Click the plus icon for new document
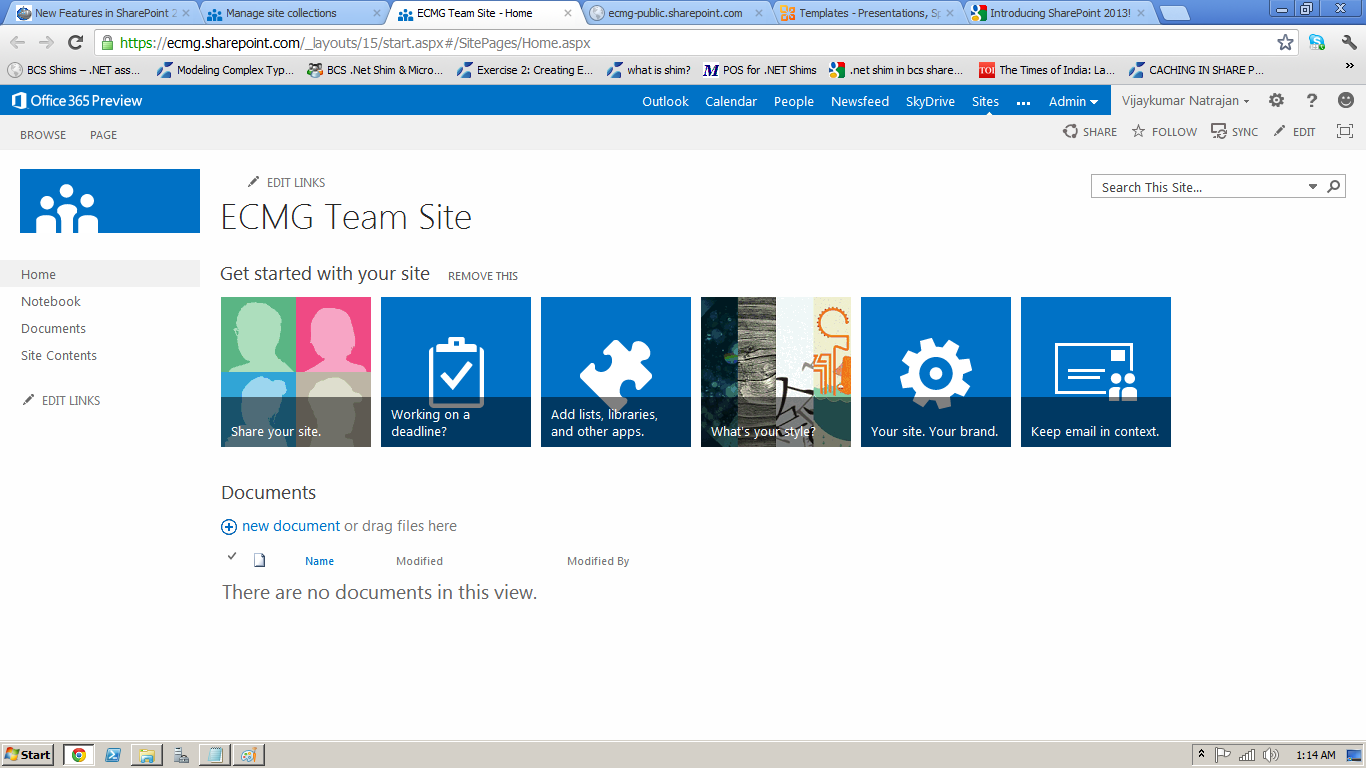1366x768 pixels. 229,527
